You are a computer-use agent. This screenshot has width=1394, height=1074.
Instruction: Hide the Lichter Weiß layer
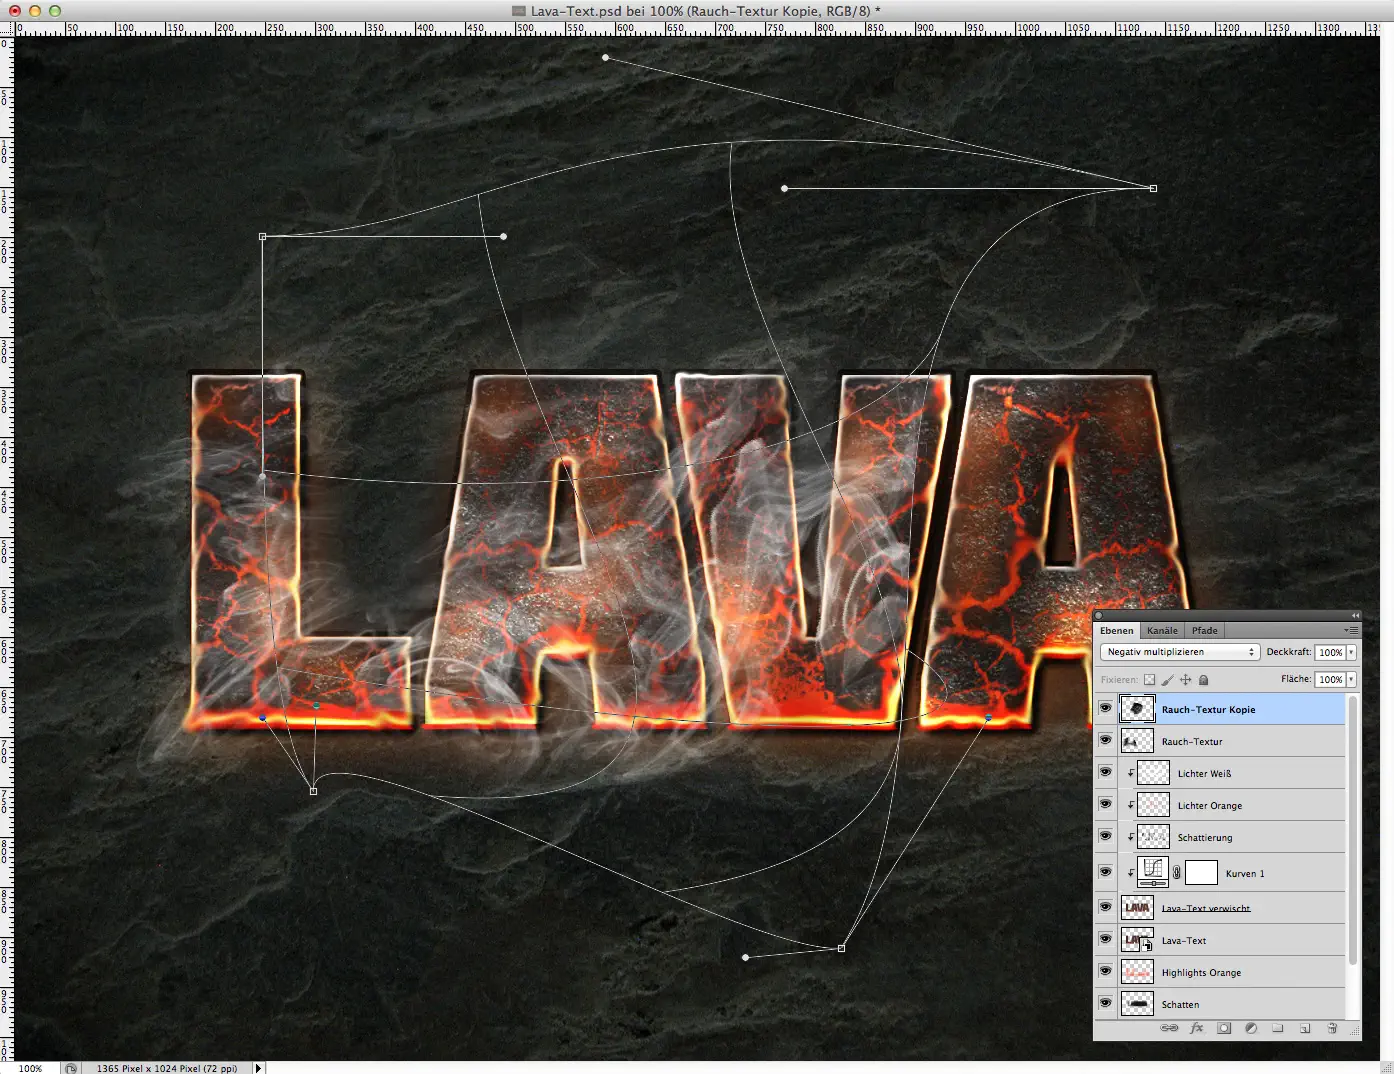(x=1106, y=772)
